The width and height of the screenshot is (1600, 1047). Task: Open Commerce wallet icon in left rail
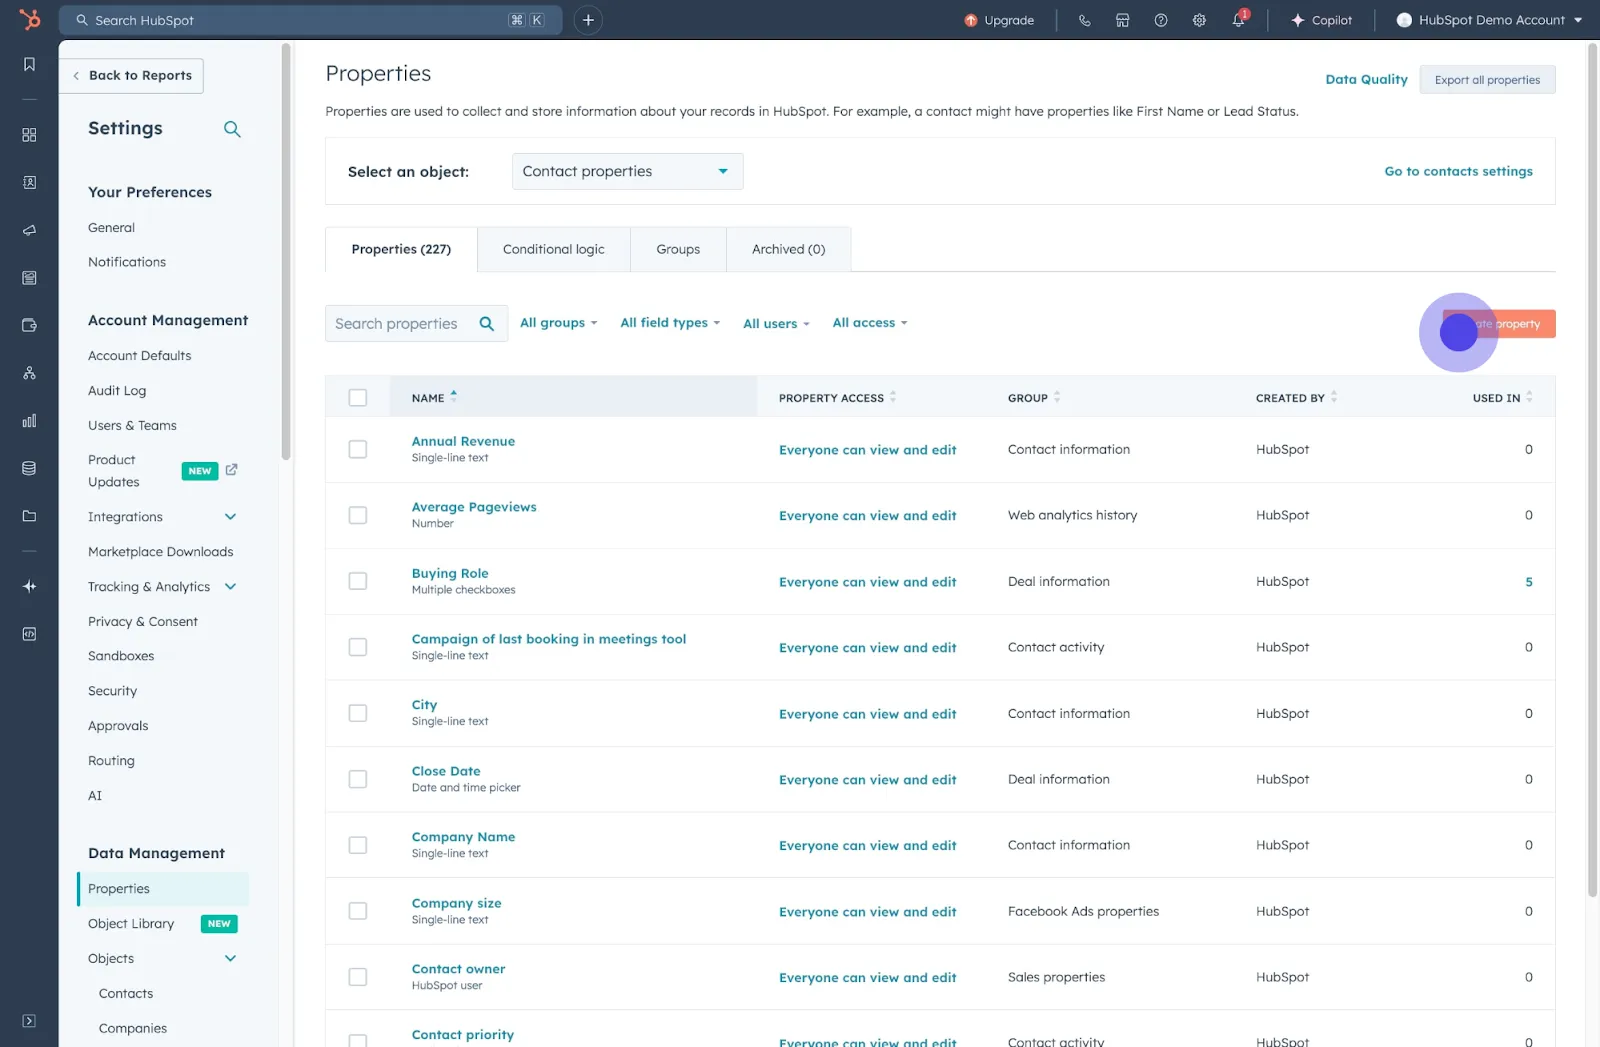click(x=29, y=325)
